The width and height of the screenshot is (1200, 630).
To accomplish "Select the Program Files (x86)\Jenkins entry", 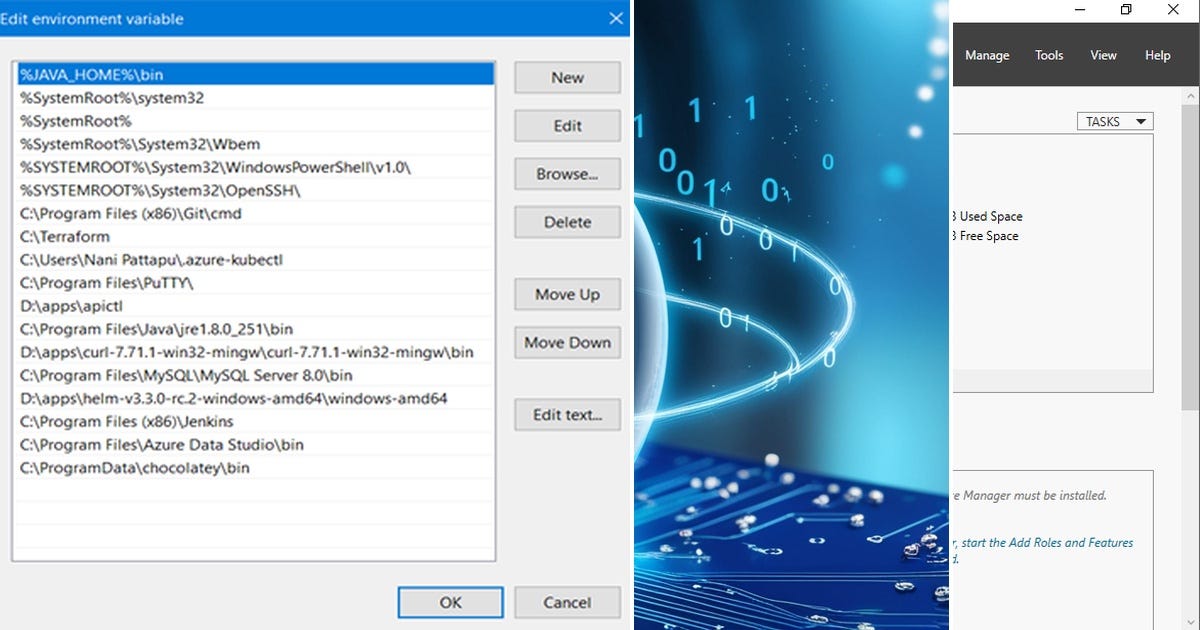I will click(x=255, y=421).
